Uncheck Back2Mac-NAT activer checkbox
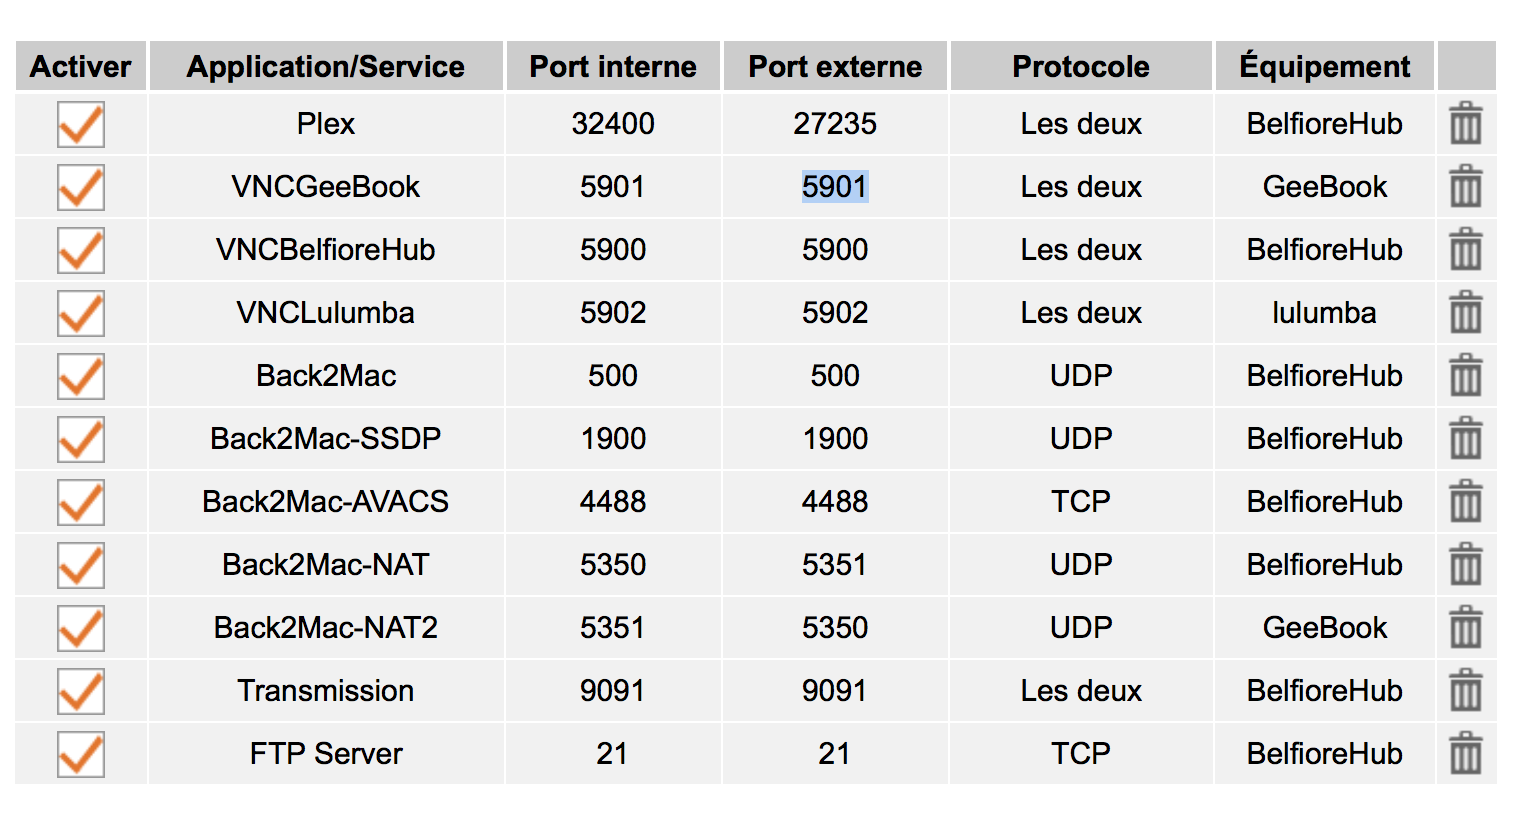 (81, 565)
